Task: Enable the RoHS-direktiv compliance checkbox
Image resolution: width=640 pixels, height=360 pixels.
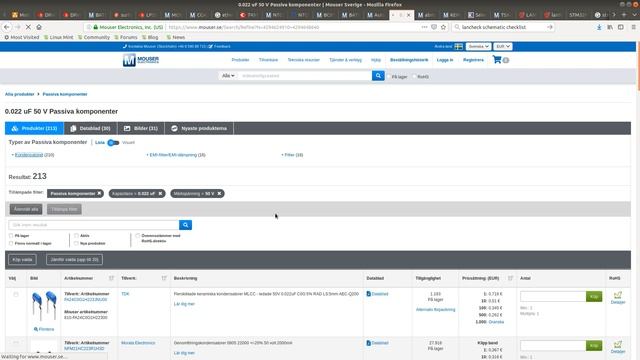Action: [x=138, y=236]
